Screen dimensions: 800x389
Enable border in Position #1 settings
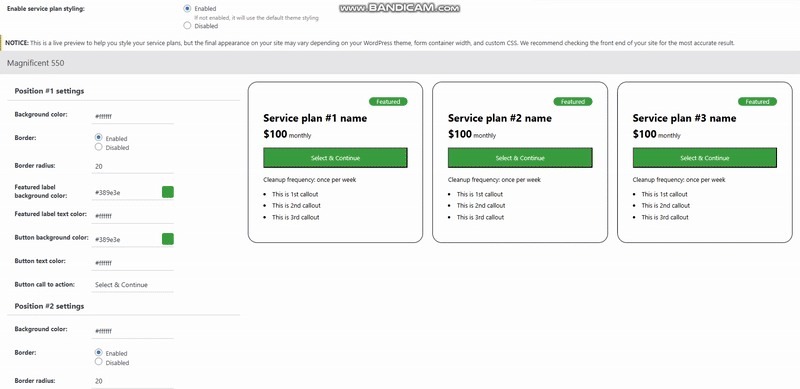(99, 137)
